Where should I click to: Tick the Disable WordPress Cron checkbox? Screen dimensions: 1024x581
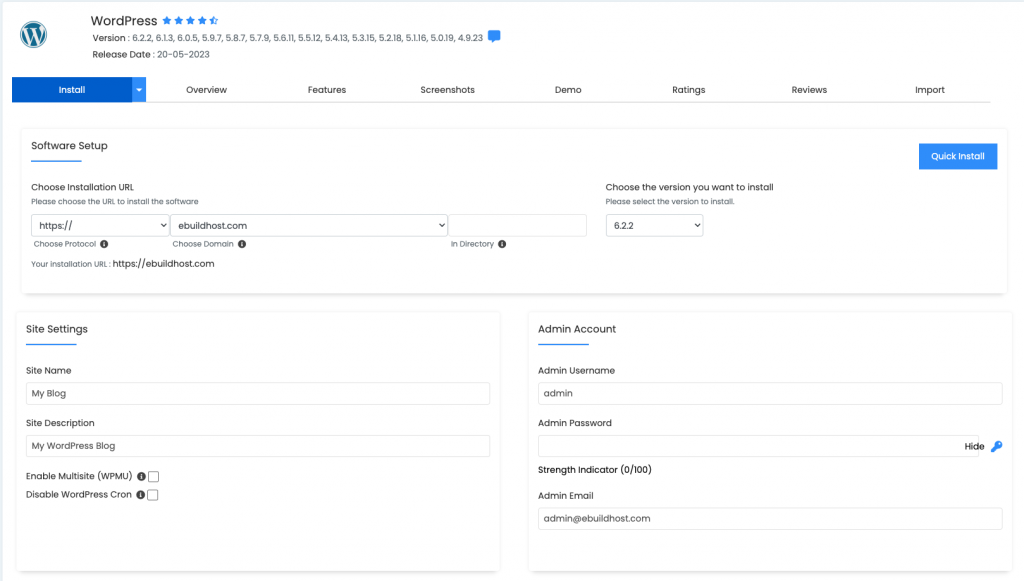[x=153, y=495]
